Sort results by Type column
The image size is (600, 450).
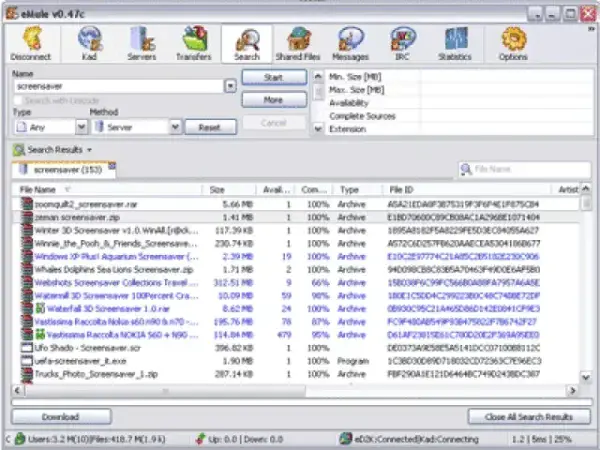coord(357,189)
